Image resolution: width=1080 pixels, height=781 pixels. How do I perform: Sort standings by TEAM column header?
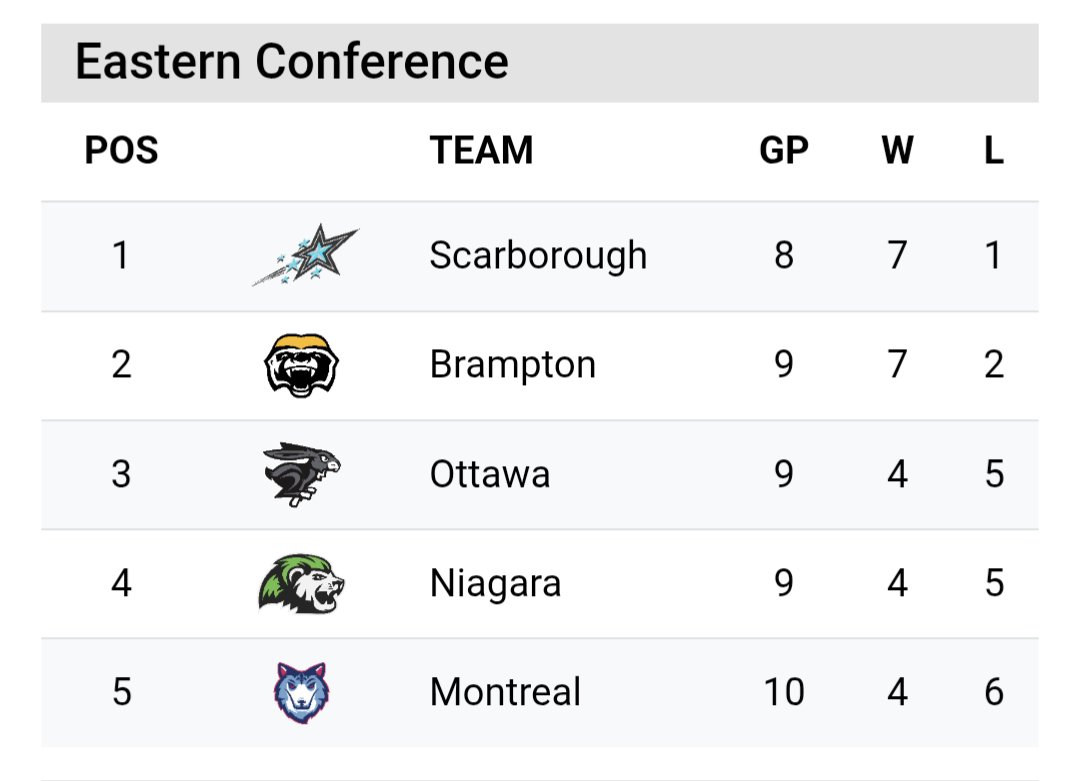click(x=481, y=150)
